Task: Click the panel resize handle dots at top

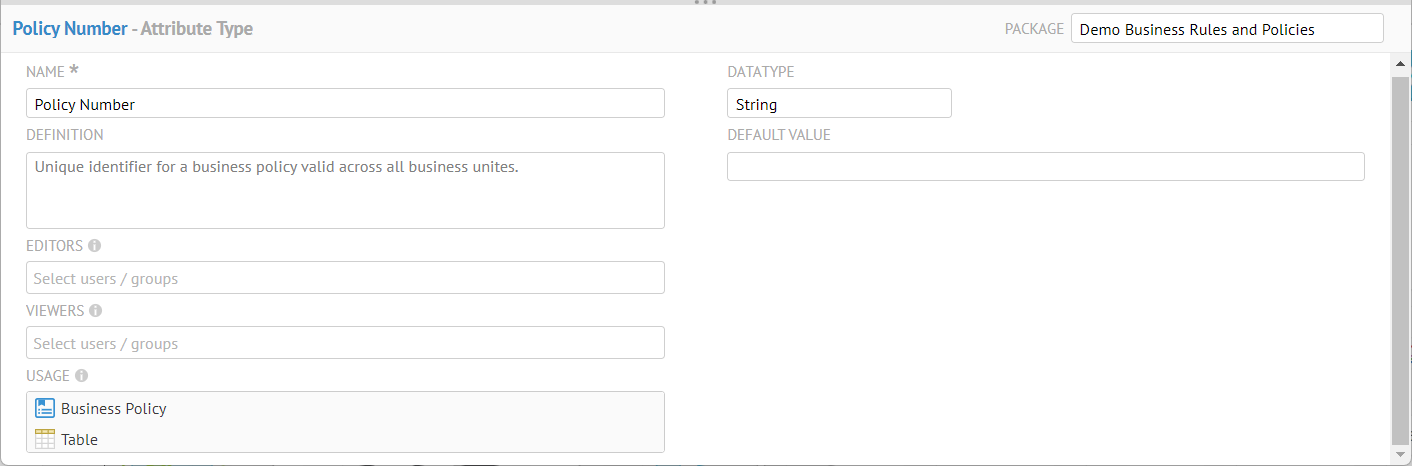Action: pos(706,3)
